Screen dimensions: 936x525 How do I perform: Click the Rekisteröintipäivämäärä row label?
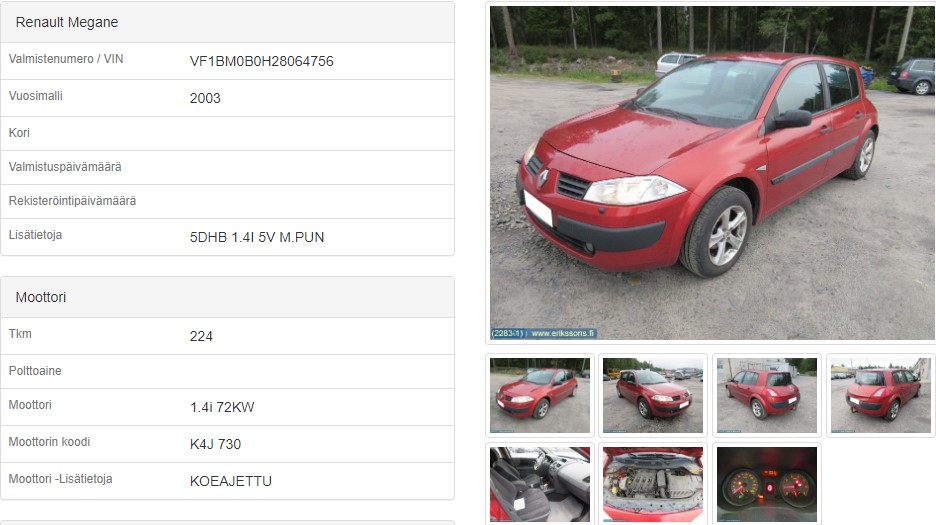72,201
